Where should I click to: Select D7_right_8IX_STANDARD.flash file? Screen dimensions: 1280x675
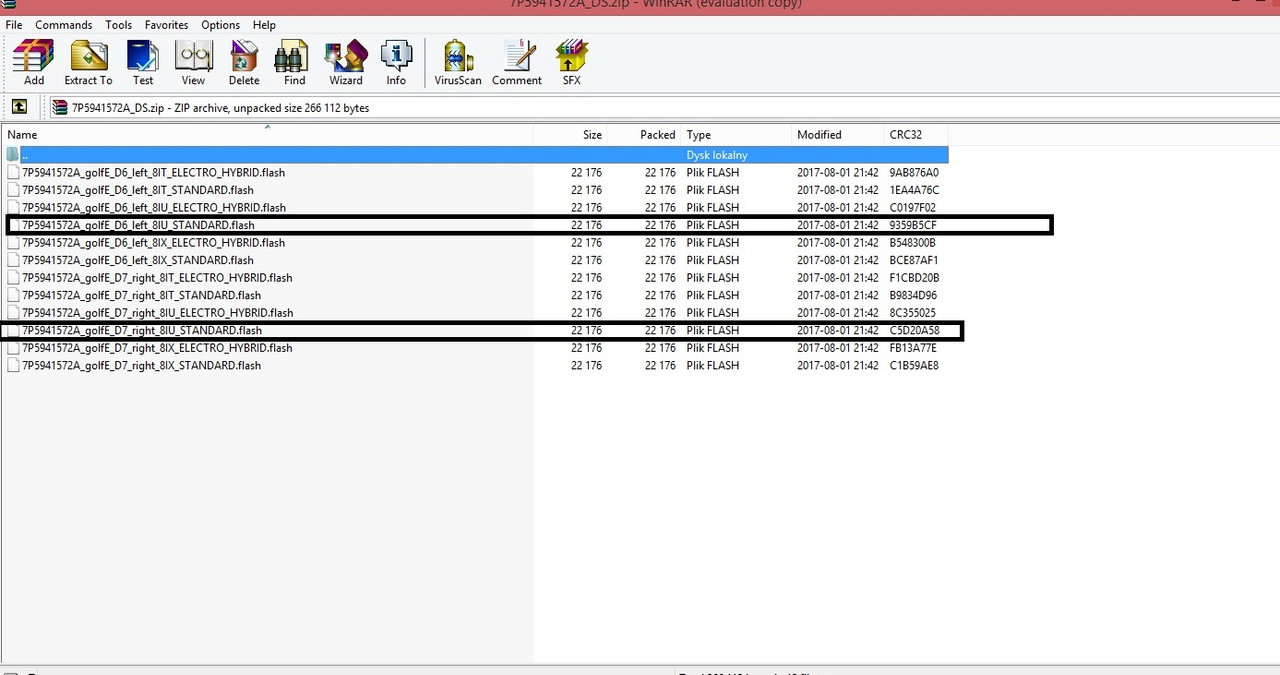click(141, 365)
